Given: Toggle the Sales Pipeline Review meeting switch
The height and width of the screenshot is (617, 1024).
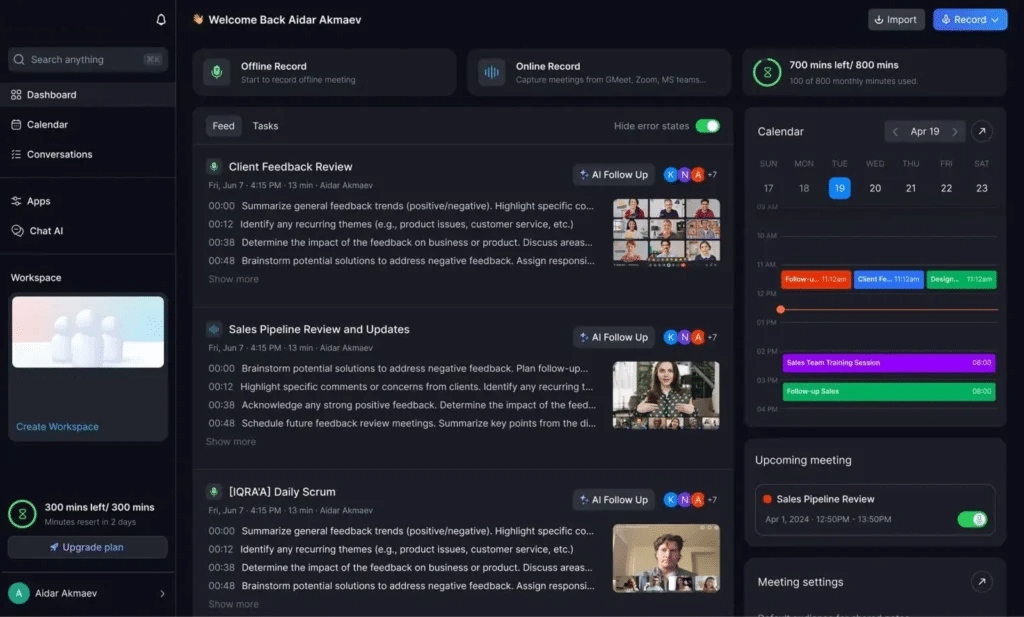Looking at the screenshot, I should tap(972, 519).
